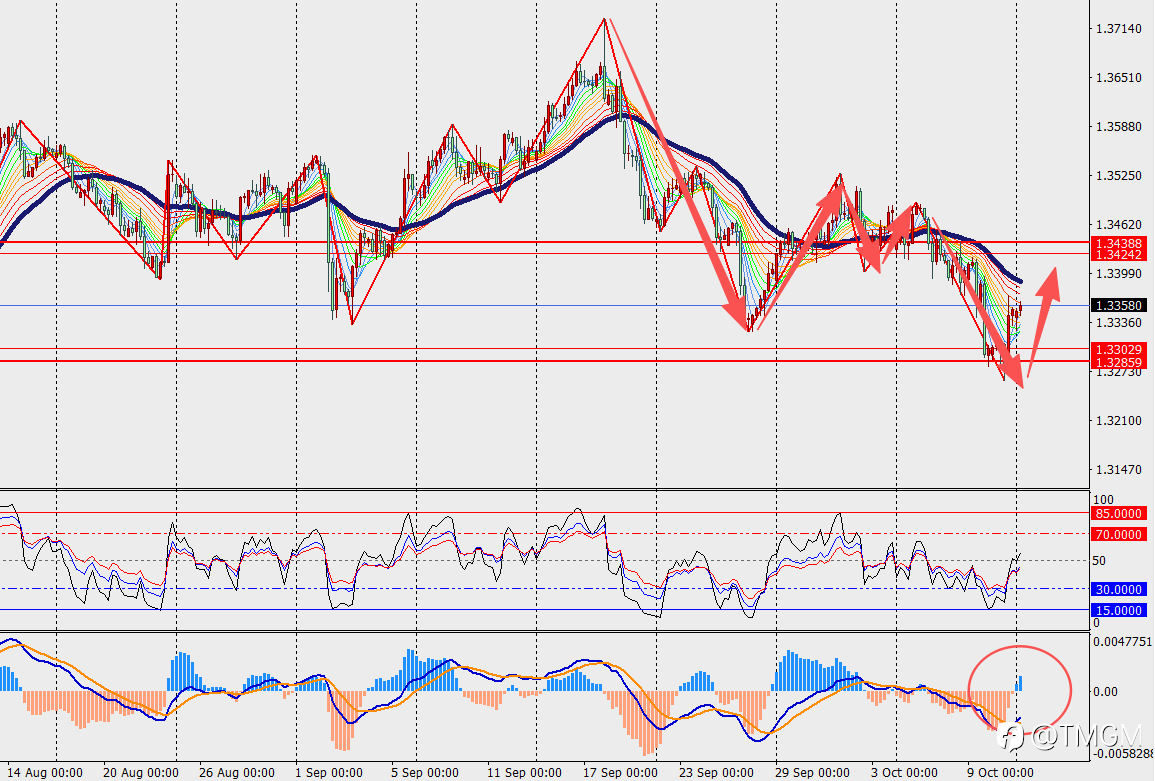Click the blue 30.0000 indicator level label
This screenshot has height=781, width=1155.
tap(1118, 589)
